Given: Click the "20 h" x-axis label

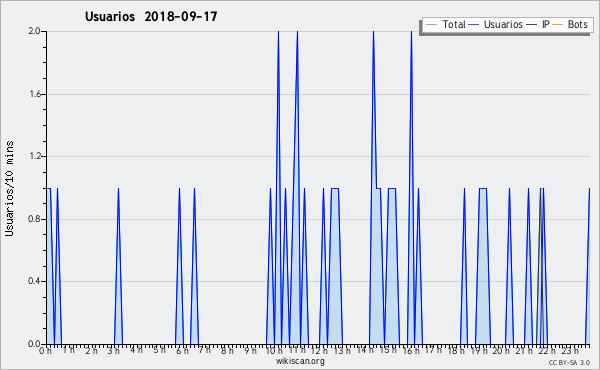Looking at the screenshot, I should pyautogui.click(x=501, y=350).
